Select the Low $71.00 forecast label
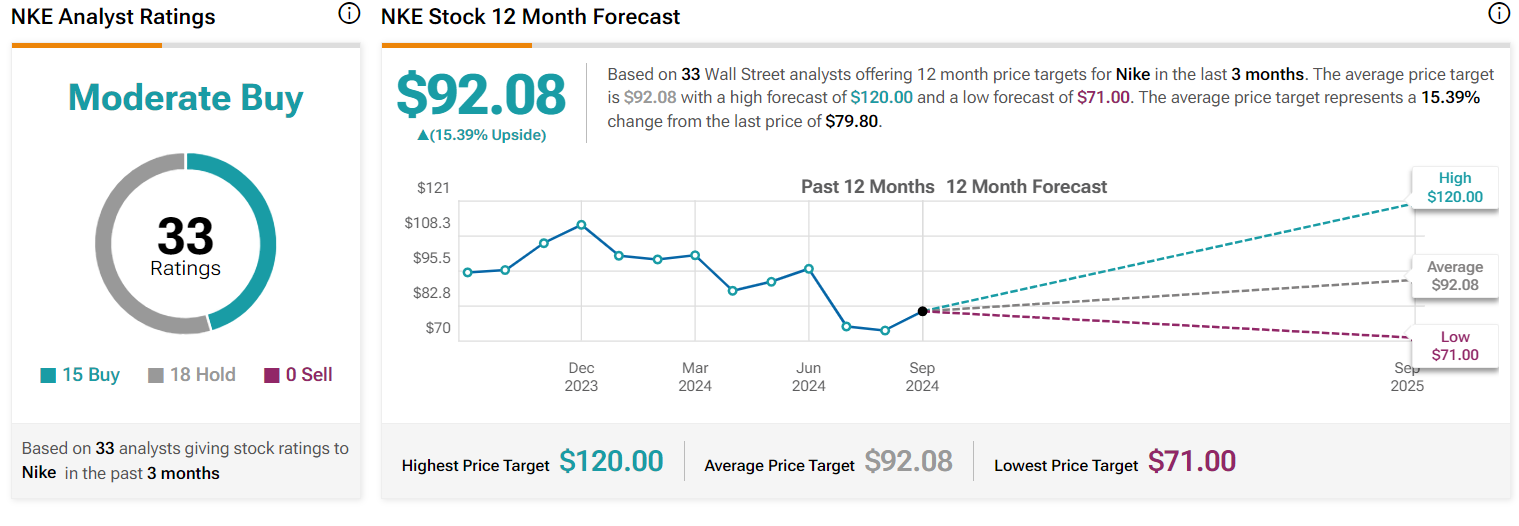The width and height of the screenshot is (1519, 526). click(x=1454, y=346)
